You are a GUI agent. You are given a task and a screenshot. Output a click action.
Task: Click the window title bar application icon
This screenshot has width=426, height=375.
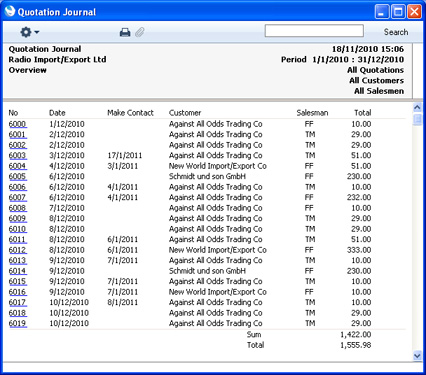point(10,11)
